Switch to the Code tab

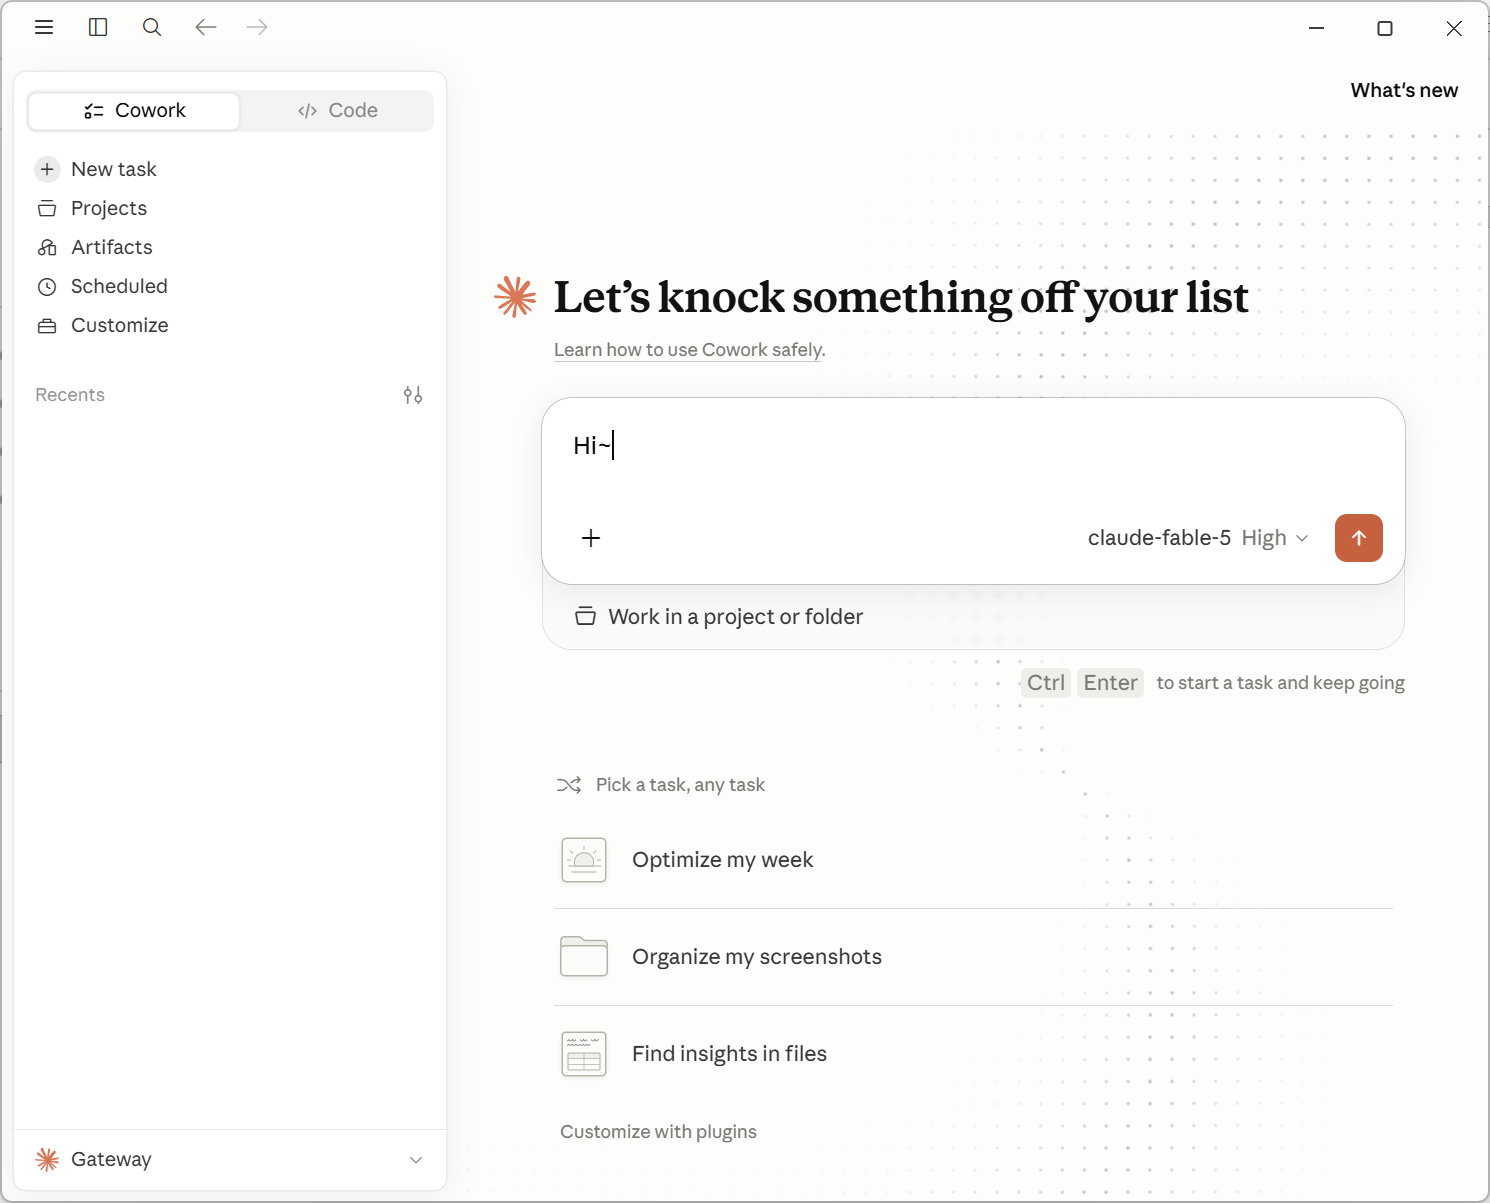(337, 111)
